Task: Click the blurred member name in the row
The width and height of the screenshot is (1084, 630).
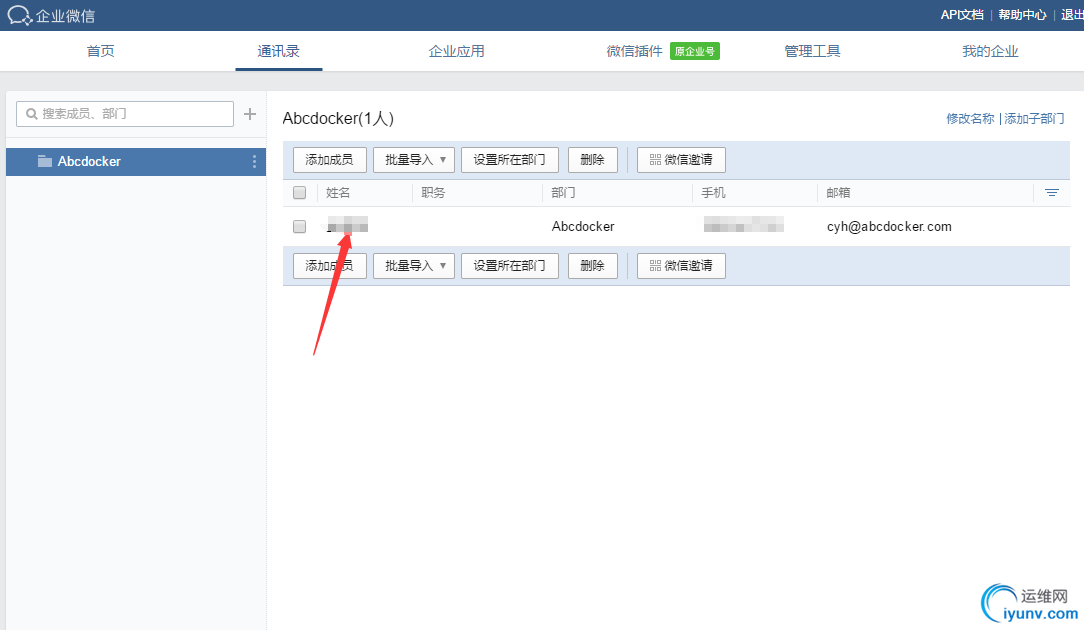Action: coord(347,225)
